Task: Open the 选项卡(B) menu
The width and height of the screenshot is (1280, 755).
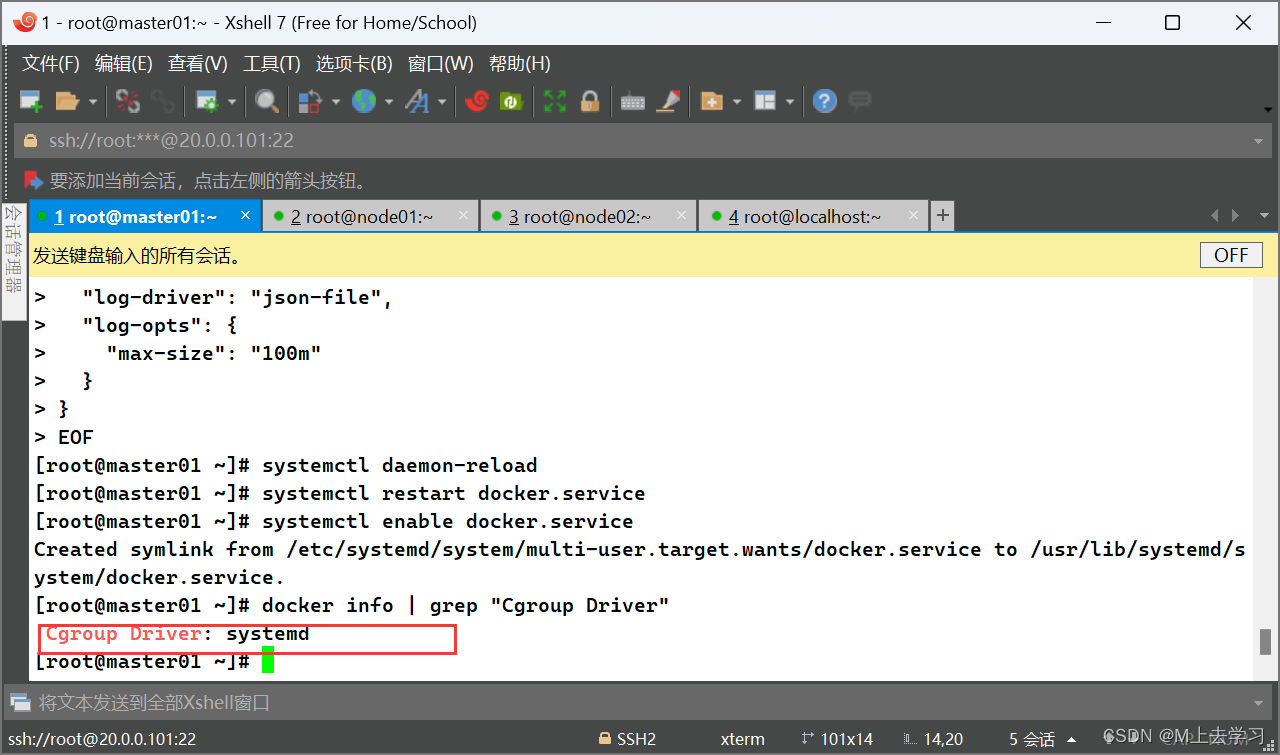Action: click(354, 64)
